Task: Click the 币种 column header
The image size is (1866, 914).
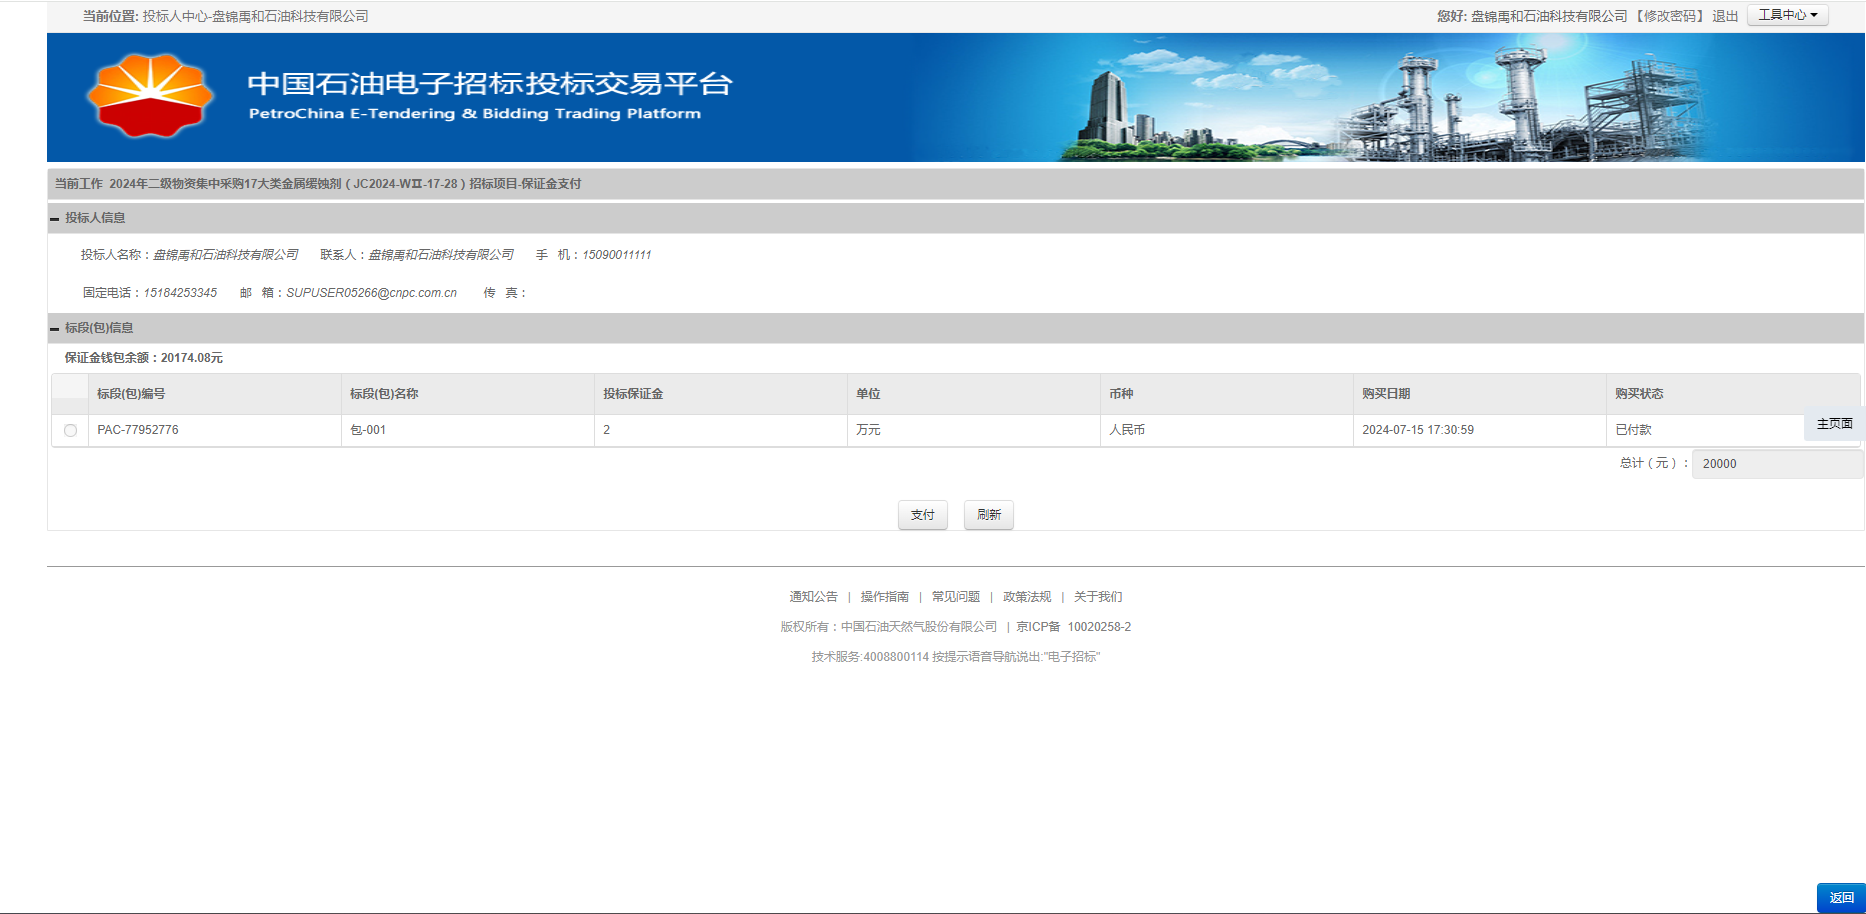Action: coord(1227,394)
